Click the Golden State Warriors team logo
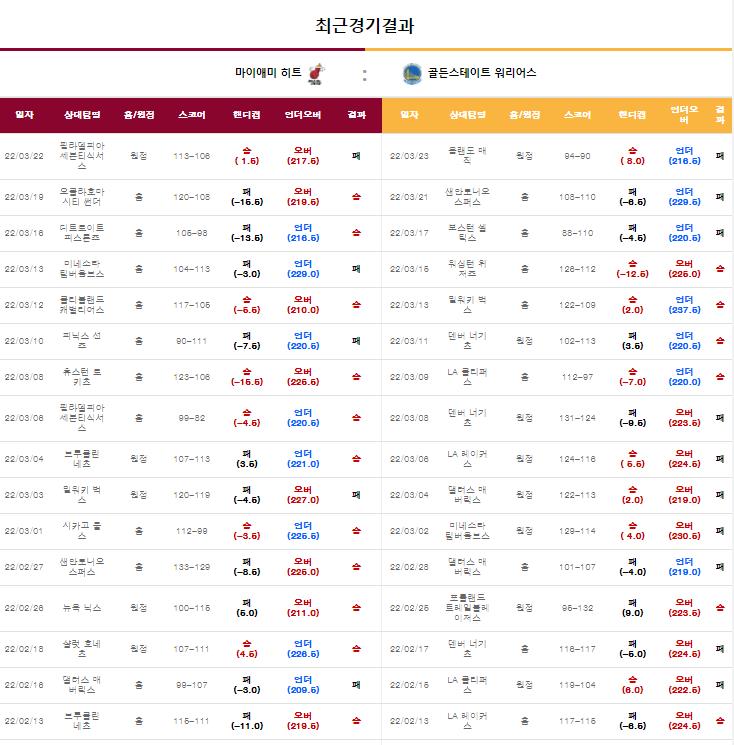 tap(412, 74)
